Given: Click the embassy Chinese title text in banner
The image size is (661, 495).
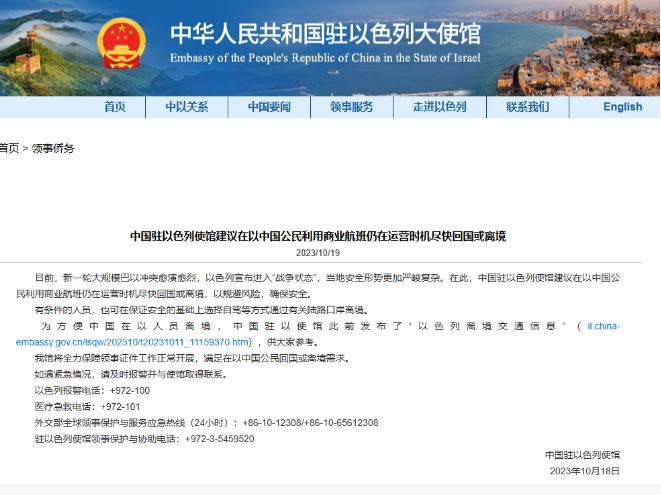Looking at the screenshot, I should (x=325, y=34).
